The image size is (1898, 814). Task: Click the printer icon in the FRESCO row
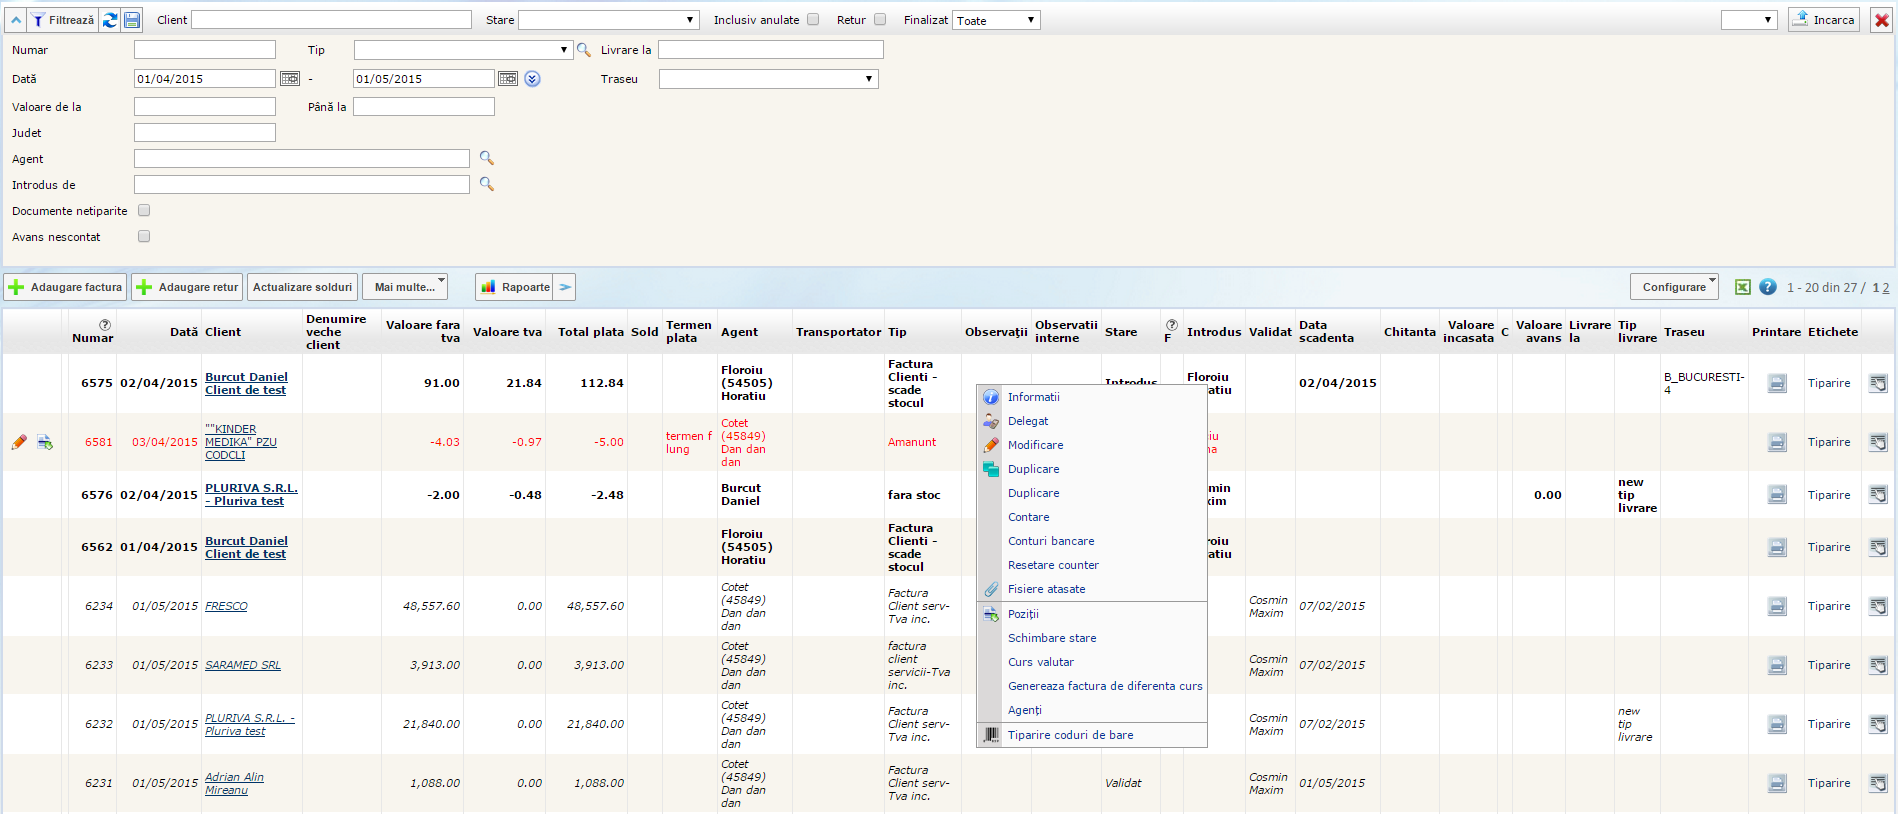(x=1777, y=606)
